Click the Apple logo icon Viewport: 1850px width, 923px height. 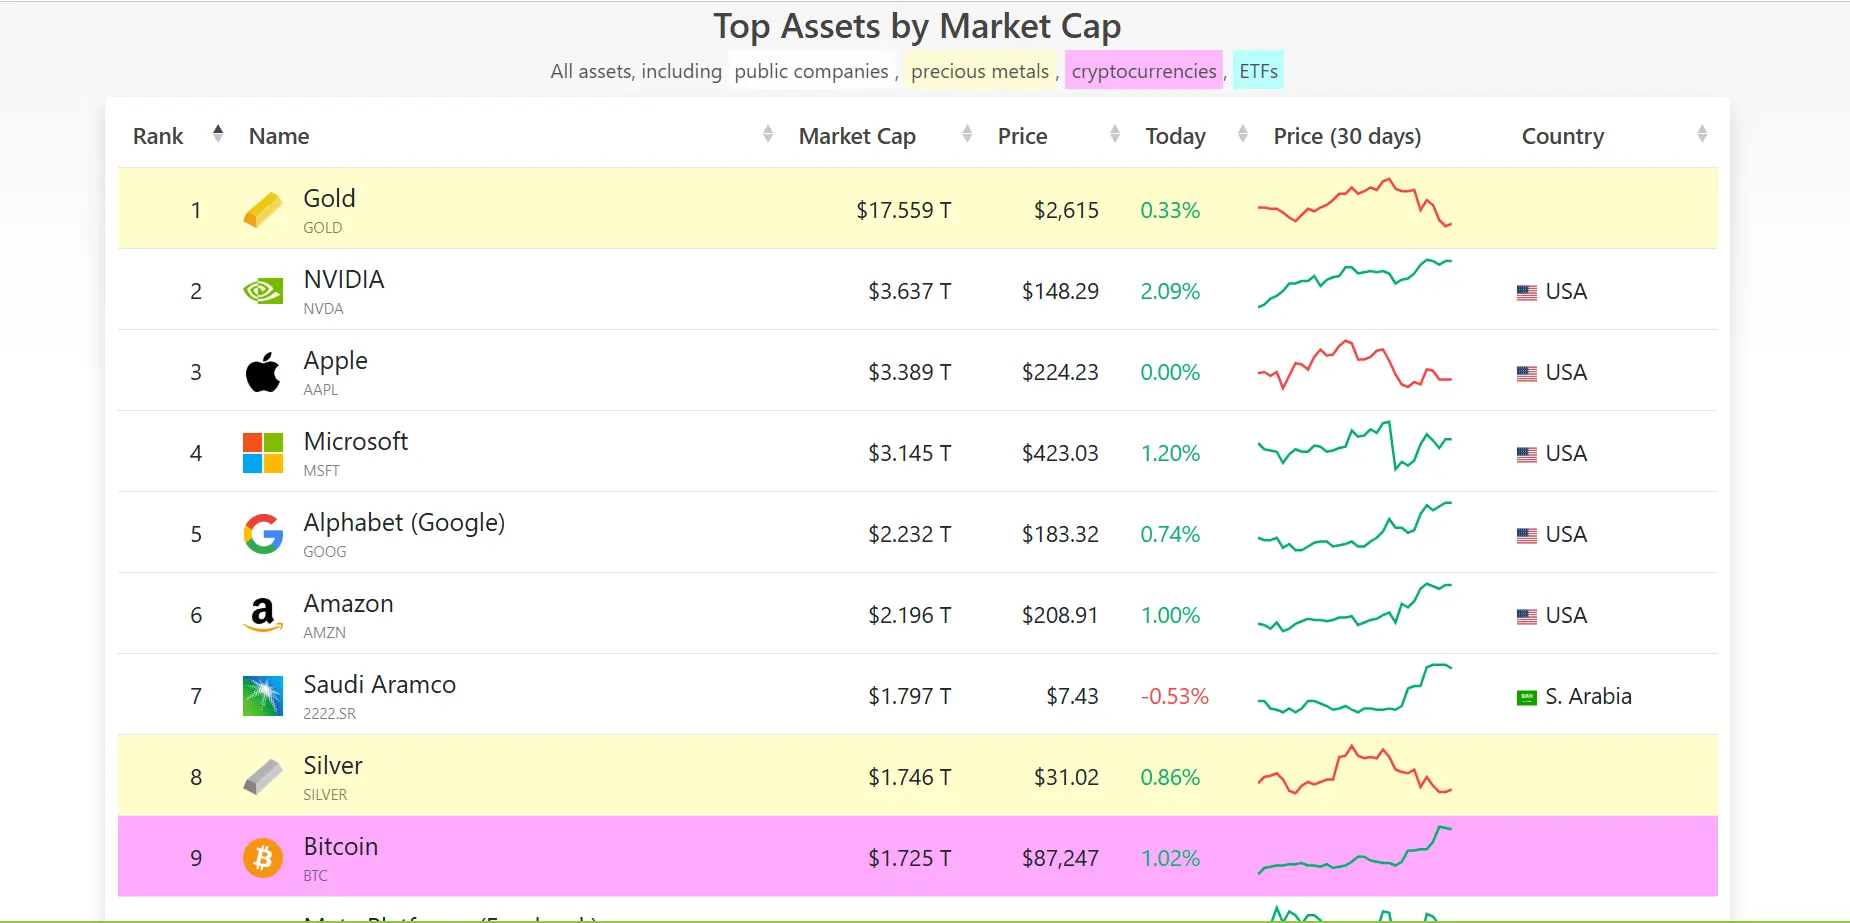[x=263, y=372]
